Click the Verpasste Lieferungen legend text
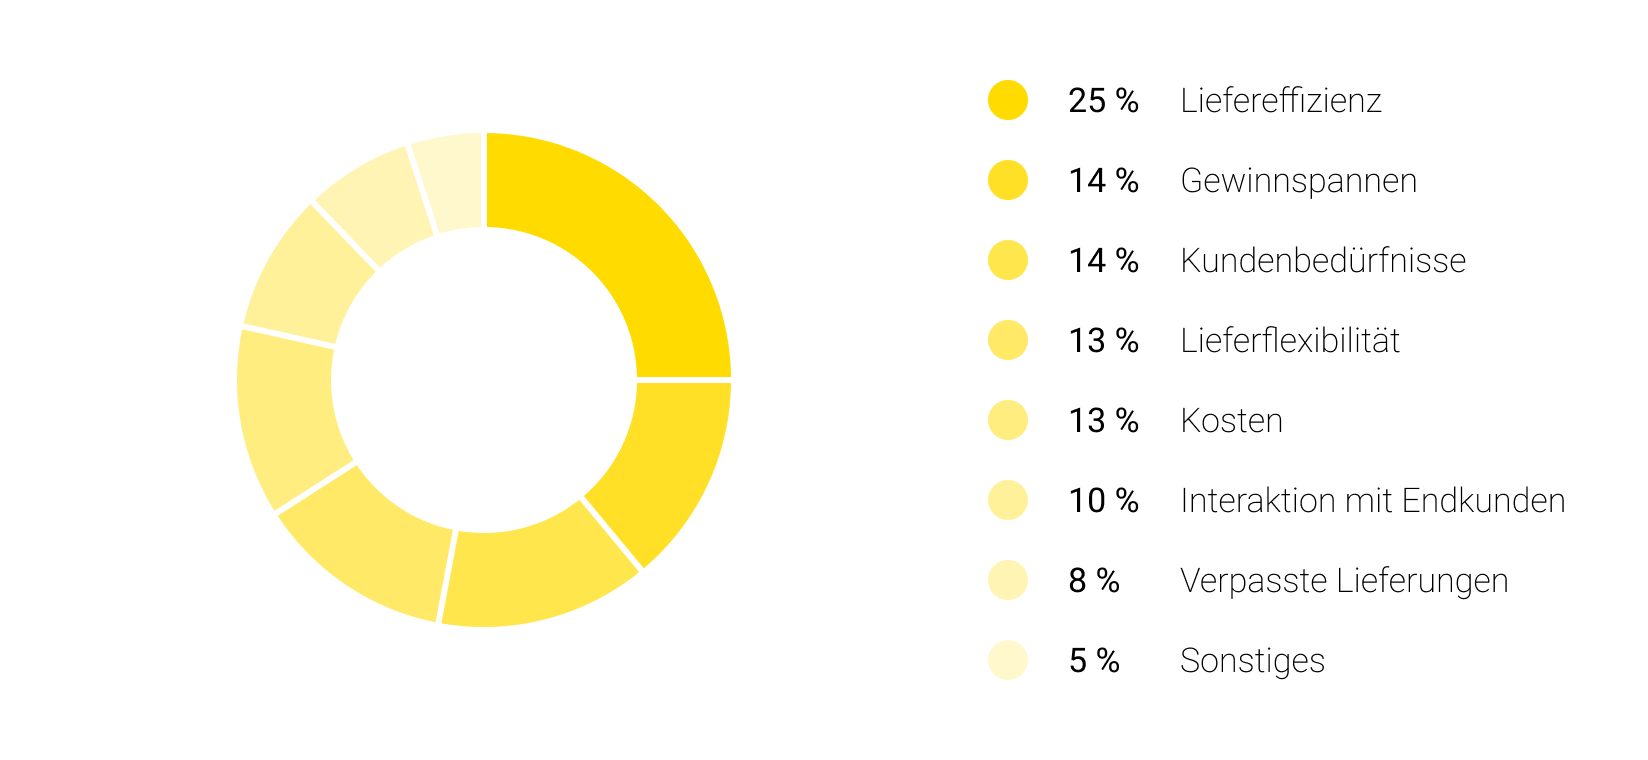1648x760 pixels. [x=1343, y=580]
